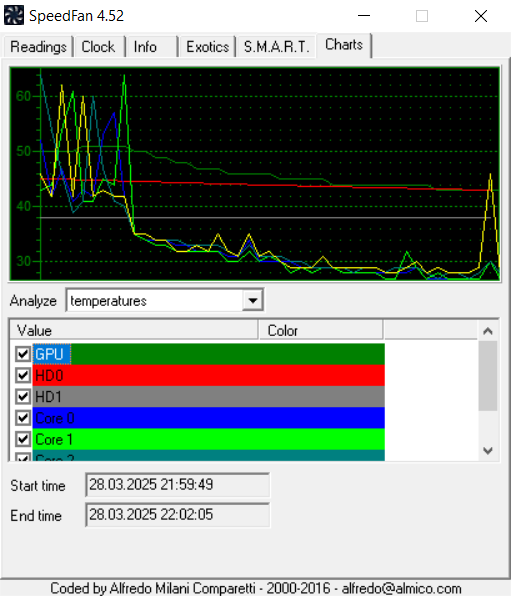Disable the Core 1 checkbox
The image size is (511, 596).
[x=23, y=439]
